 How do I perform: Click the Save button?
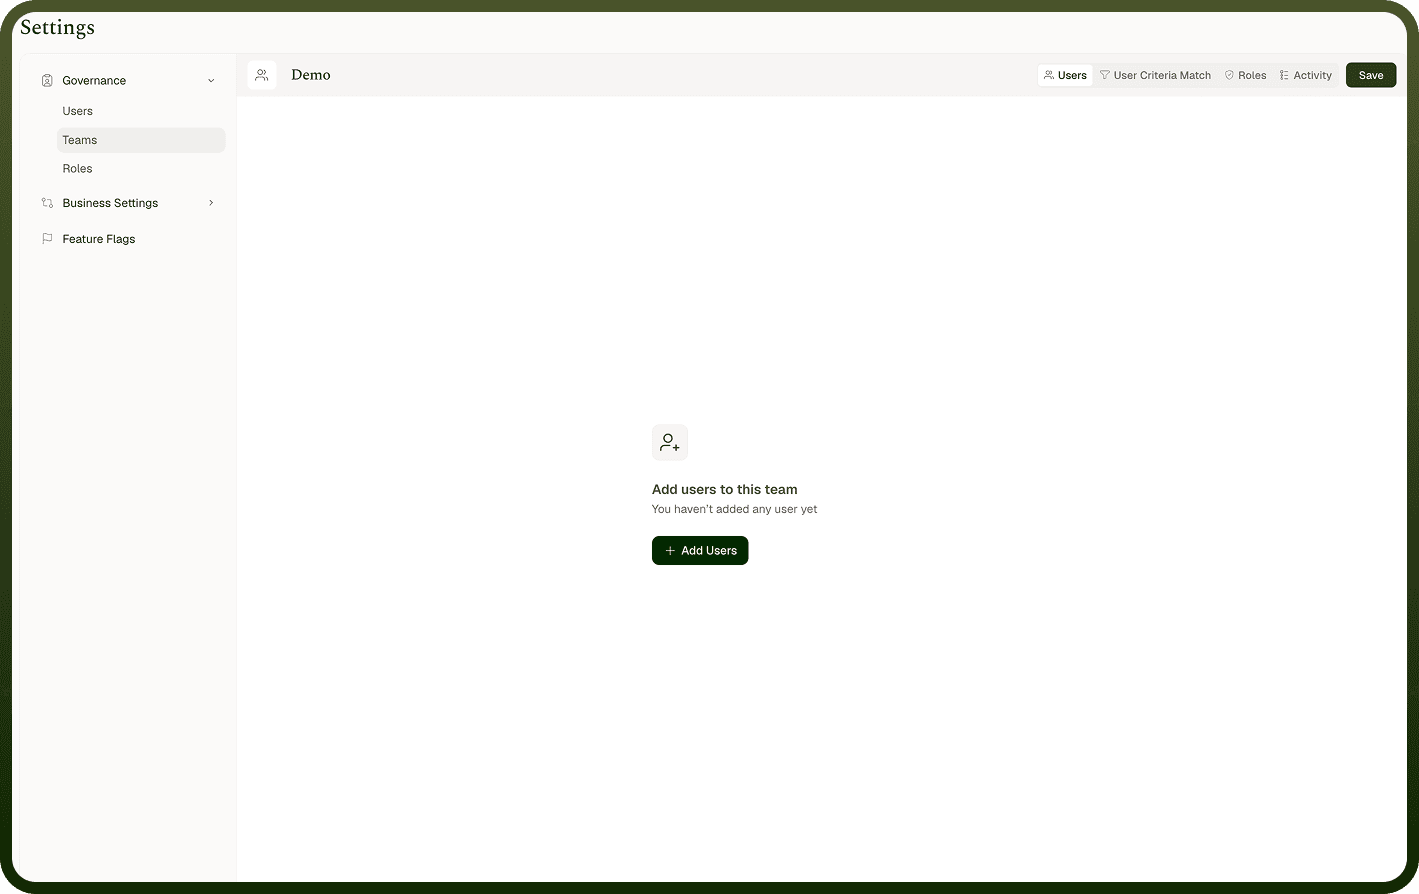pos(1371,75)
